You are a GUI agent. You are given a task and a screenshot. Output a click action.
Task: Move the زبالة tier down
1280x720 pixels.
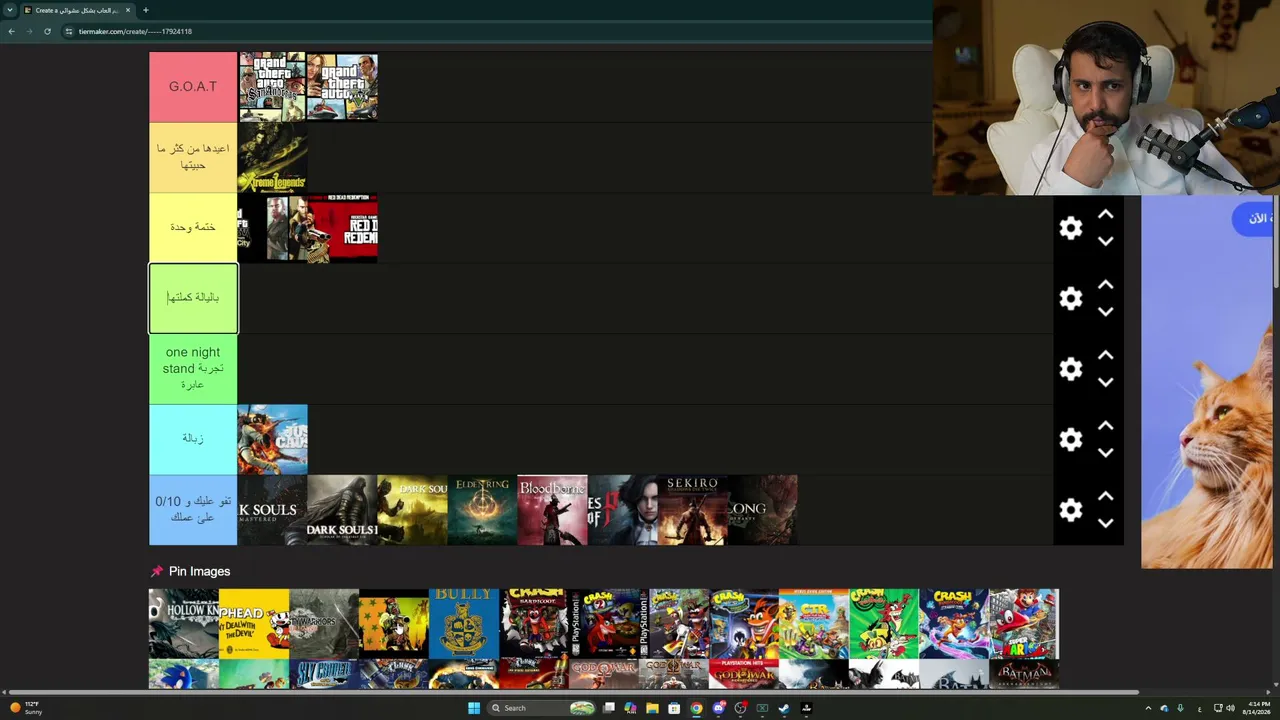click(1105, 453)
